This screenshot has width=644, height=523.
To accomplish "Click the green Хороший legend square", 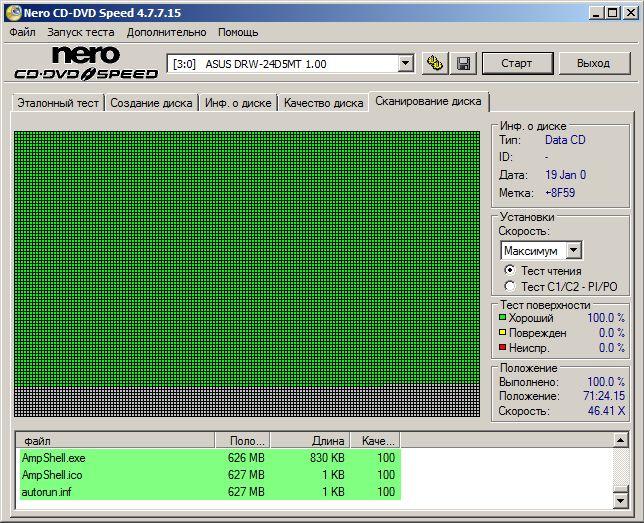I will pyautogui.click(x=502, y=318).
